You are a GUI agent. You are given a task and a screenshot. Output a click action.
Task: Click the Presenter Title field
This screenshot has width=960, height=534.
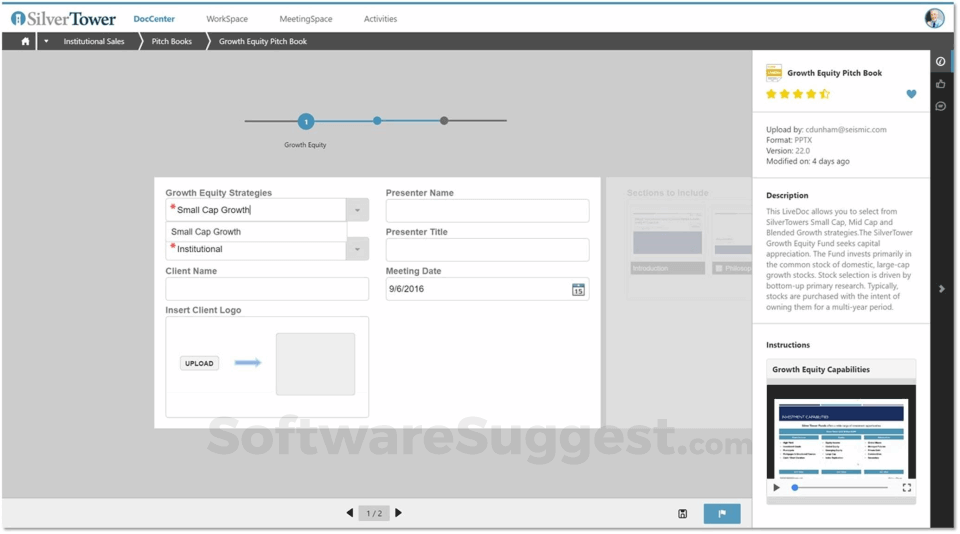487,250
